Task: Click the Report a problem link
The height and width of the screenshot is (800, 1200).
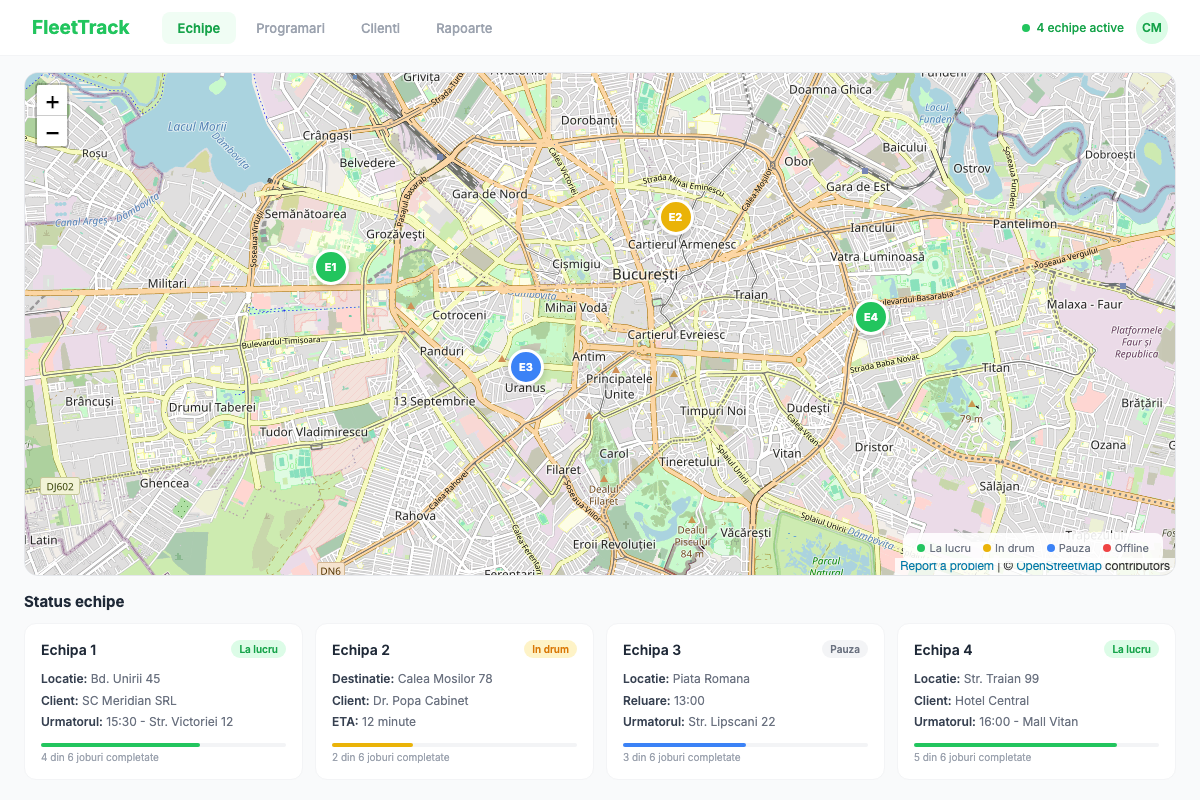Action: (946, 566)
